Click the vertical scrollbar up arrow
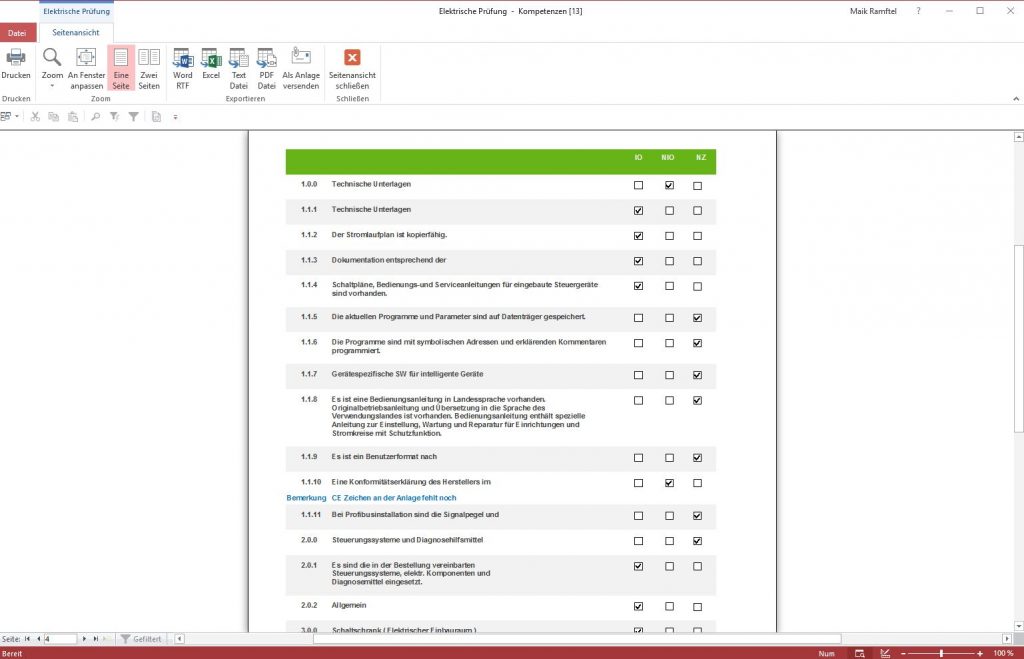 click(x=1018, y=137)
